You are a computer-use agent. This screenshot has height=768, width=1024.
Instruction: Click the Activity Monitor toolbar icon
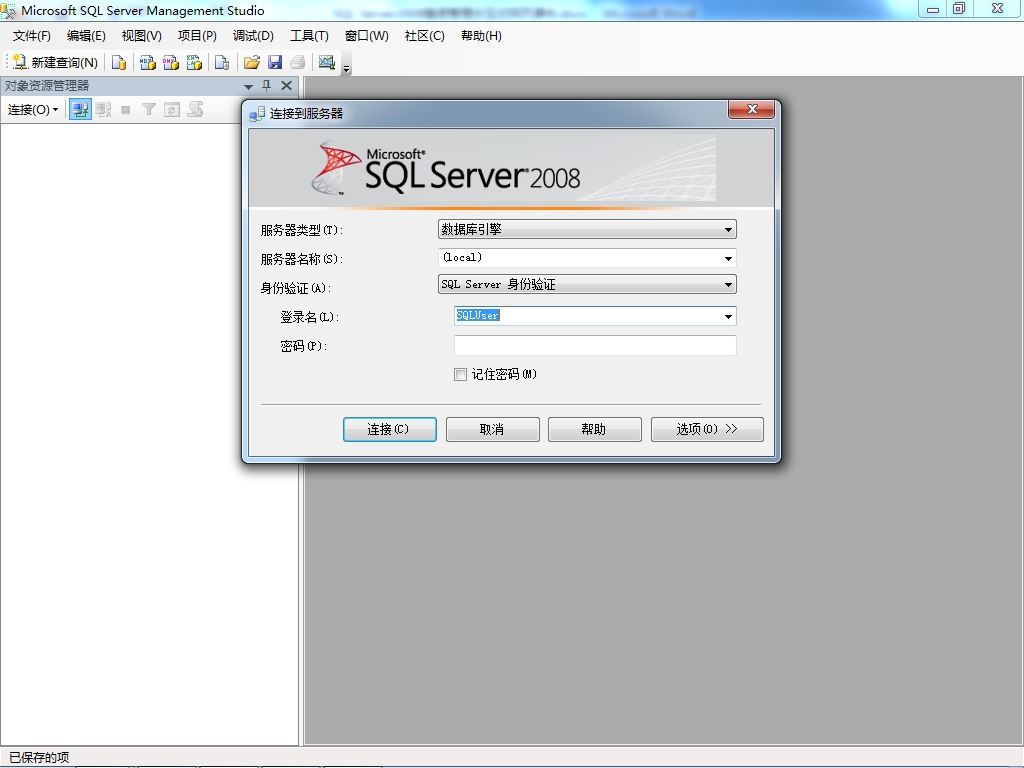click(327, 62)
